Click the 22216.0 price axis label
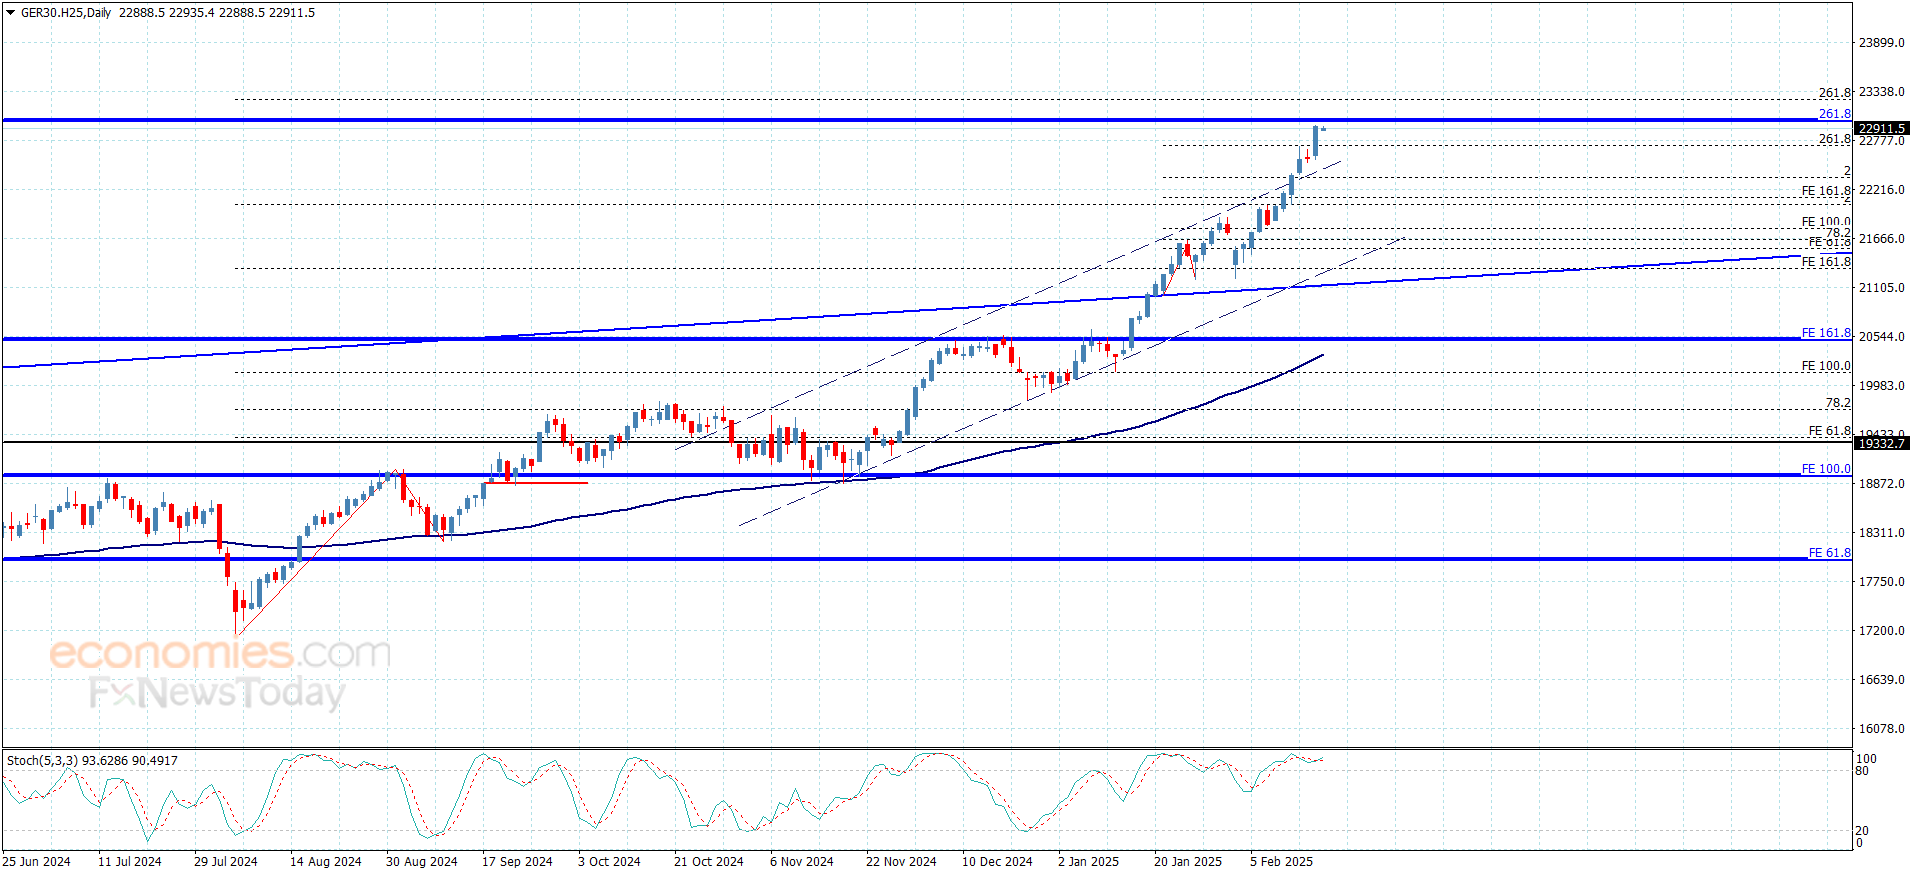 click(1881, 190)
